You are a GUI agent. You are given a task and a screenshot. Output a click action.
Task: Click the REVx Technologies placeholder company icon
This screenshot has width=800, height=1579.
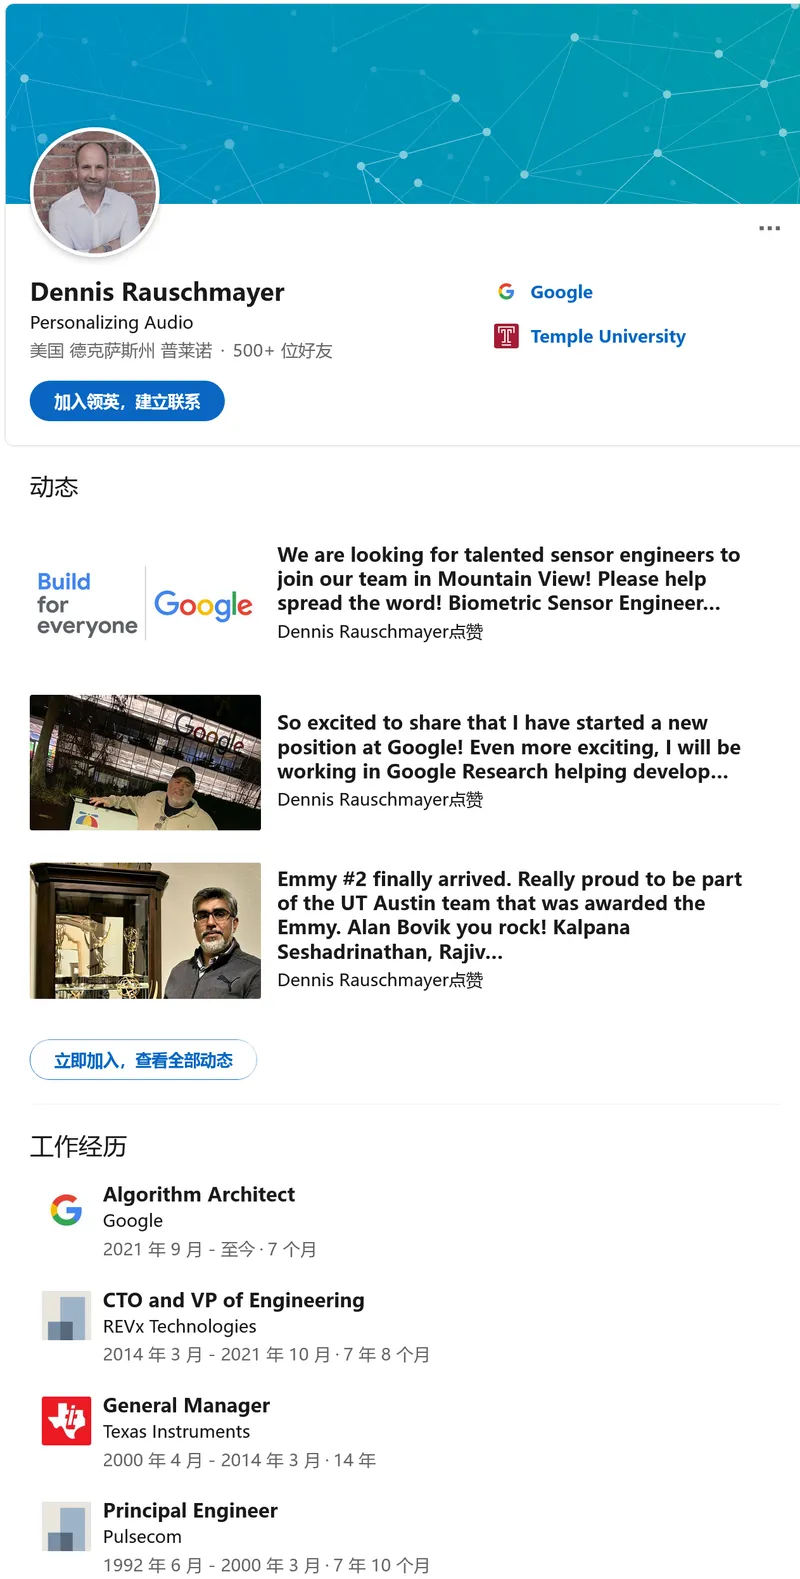[x=66, y=1315]
